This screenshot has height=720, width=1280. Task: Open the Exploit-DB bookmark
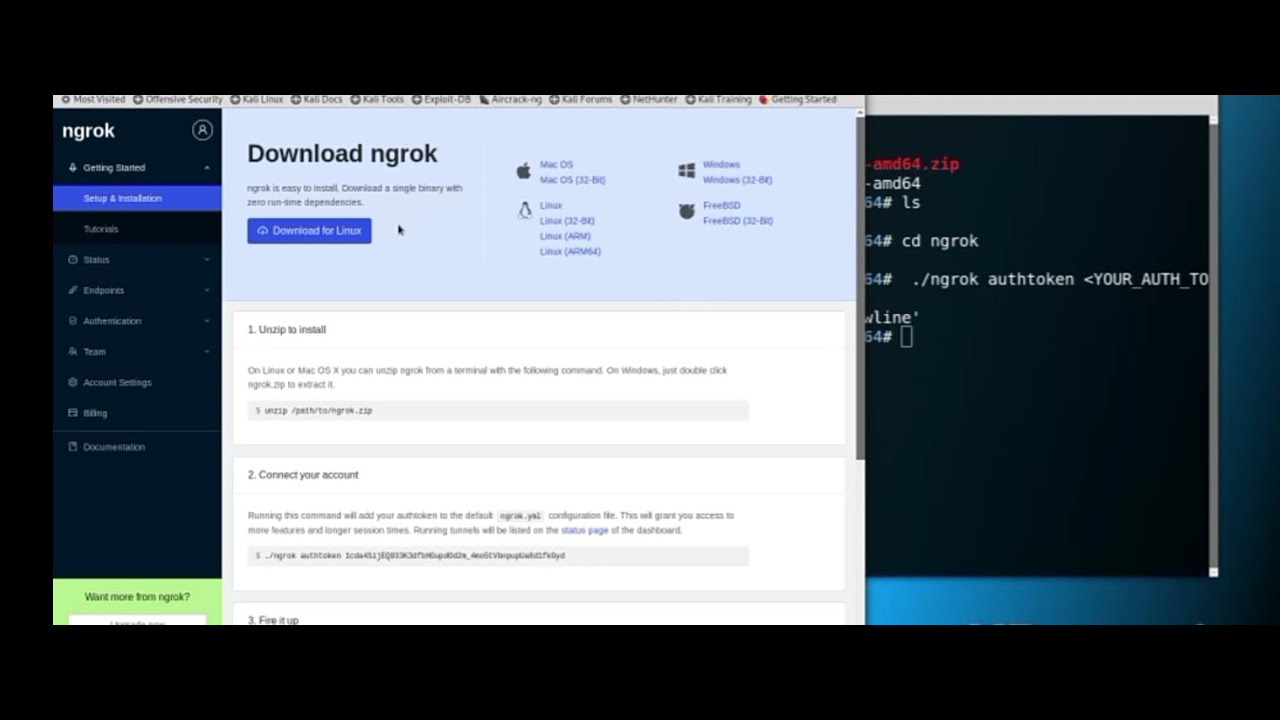click(x=441, y=100)
